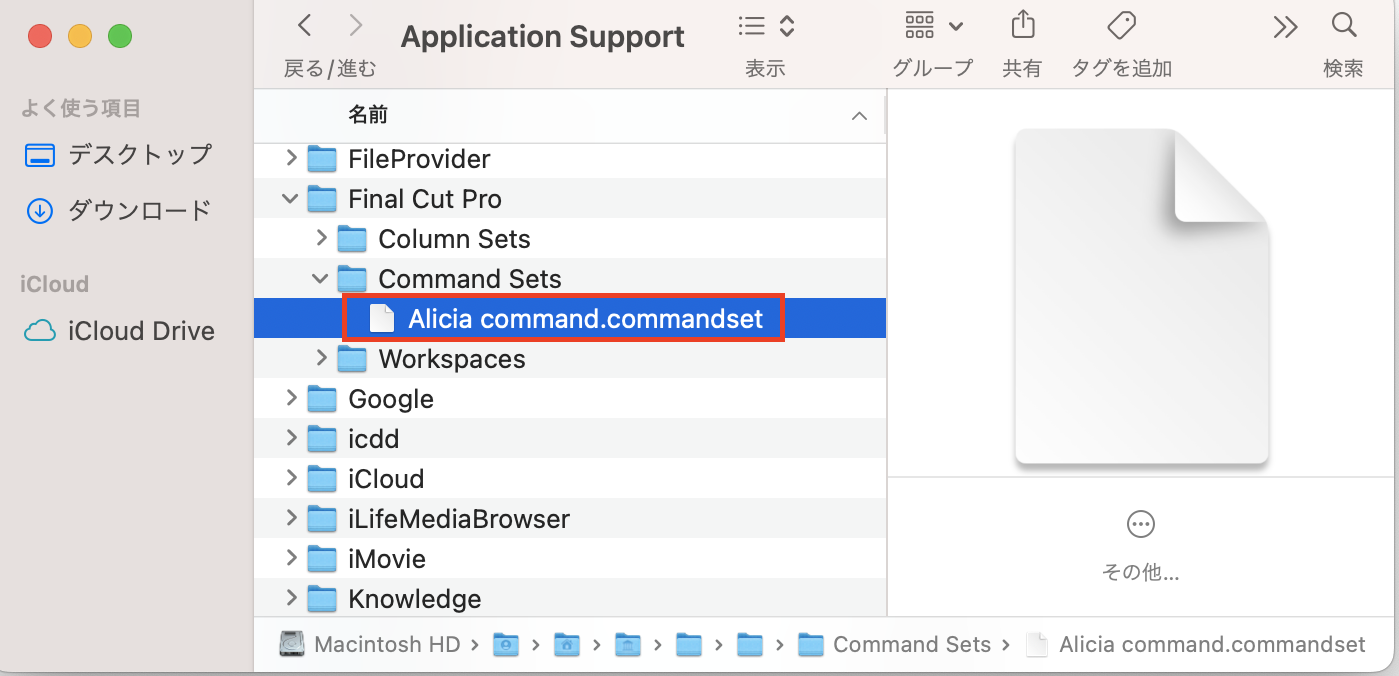
Task: Collapse the Command Sets folder
Action: click(321, 279)
